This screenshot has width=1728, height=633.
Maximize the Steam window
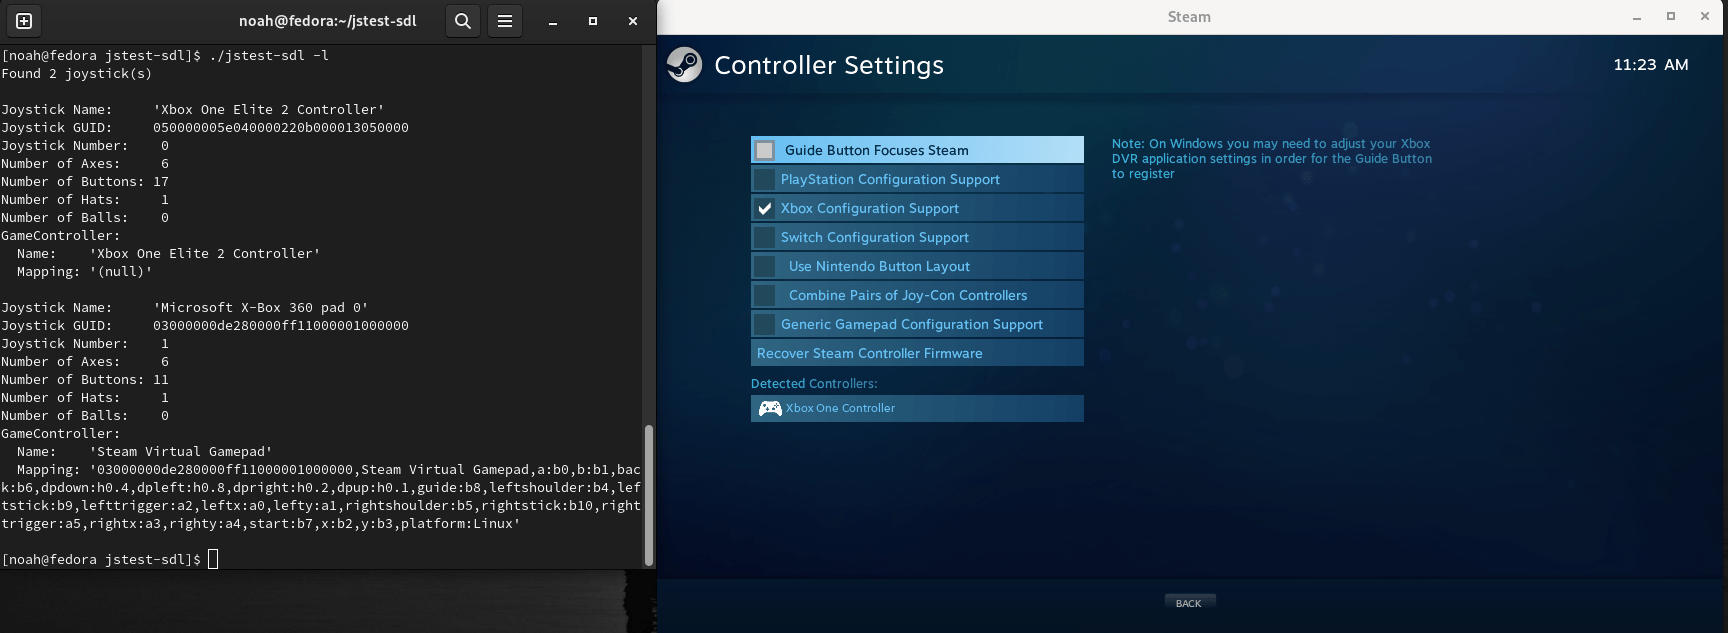coord(1671,17)
